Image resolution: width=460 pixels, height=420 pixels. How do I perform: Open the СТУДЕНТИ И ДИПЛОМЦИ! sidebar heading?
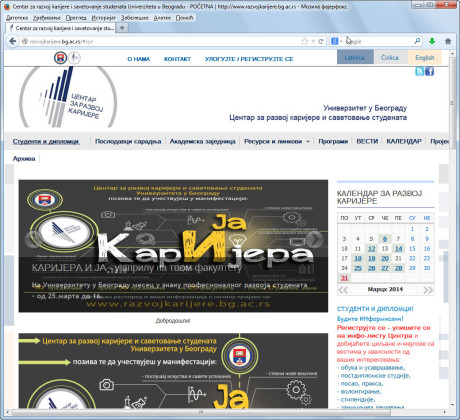point(375,309)
